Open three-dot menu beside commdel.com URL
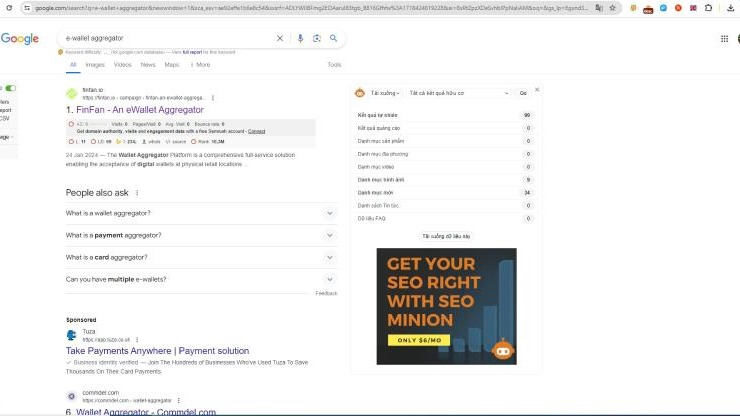Screen dimensions: 740x416 [178, 400]
